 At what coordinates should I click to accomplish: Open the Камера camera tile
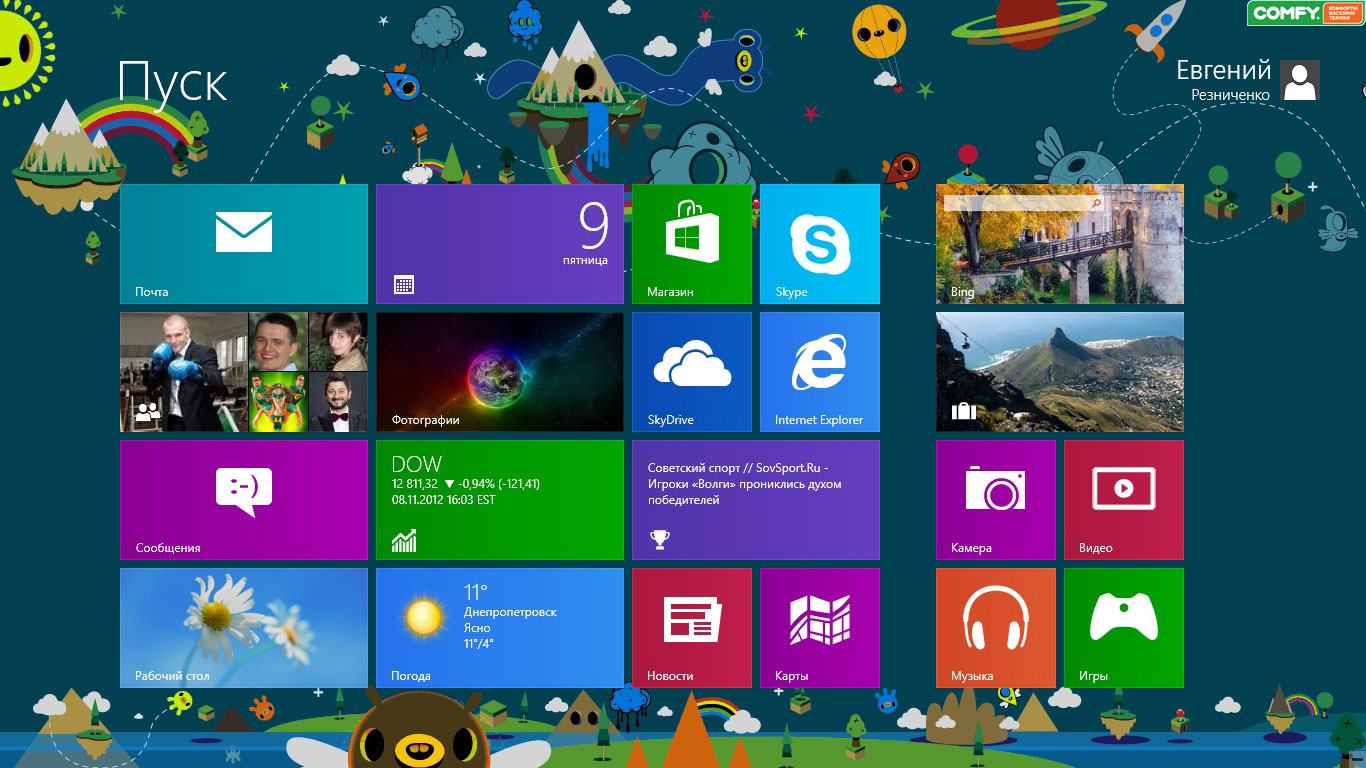click(996, 500)
